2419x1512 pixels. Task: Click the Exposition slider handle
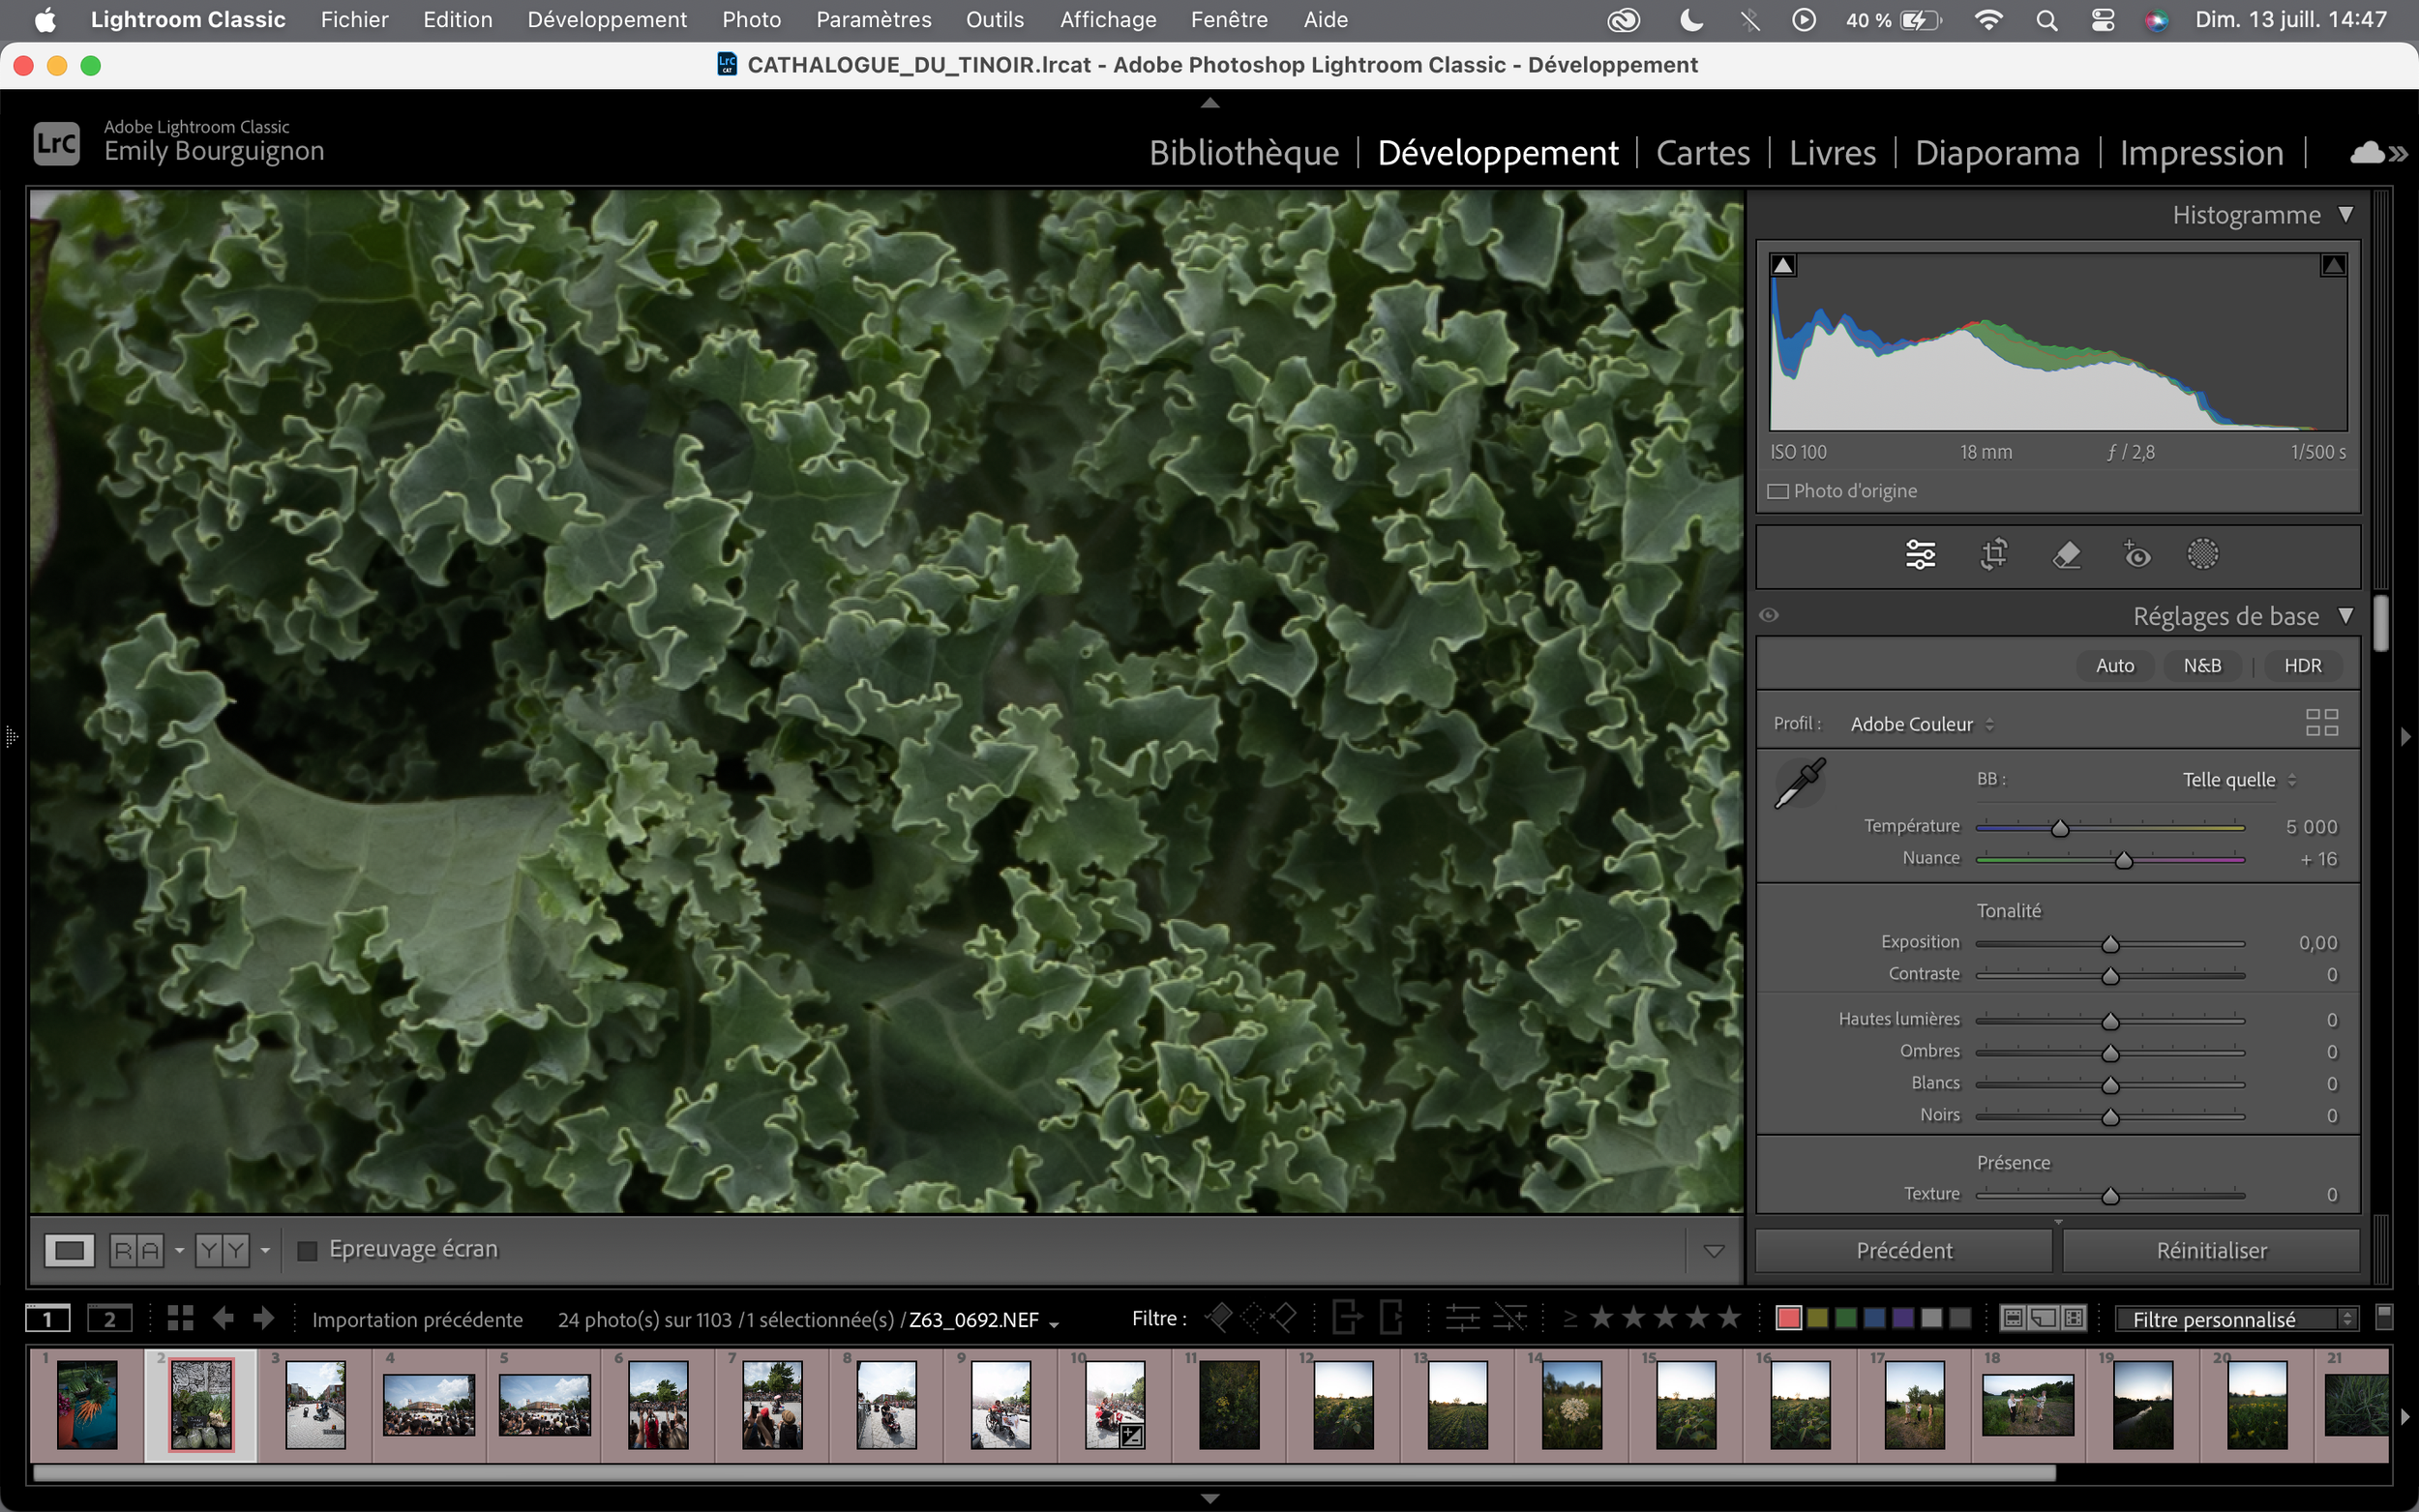tap(2110, 944)
